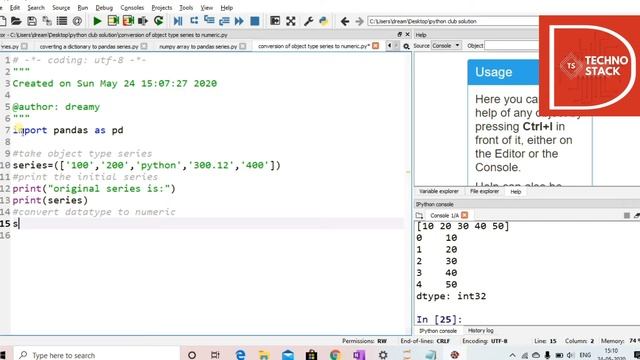
Task: Click the working directory path field
Action: (x=453, y=21)
